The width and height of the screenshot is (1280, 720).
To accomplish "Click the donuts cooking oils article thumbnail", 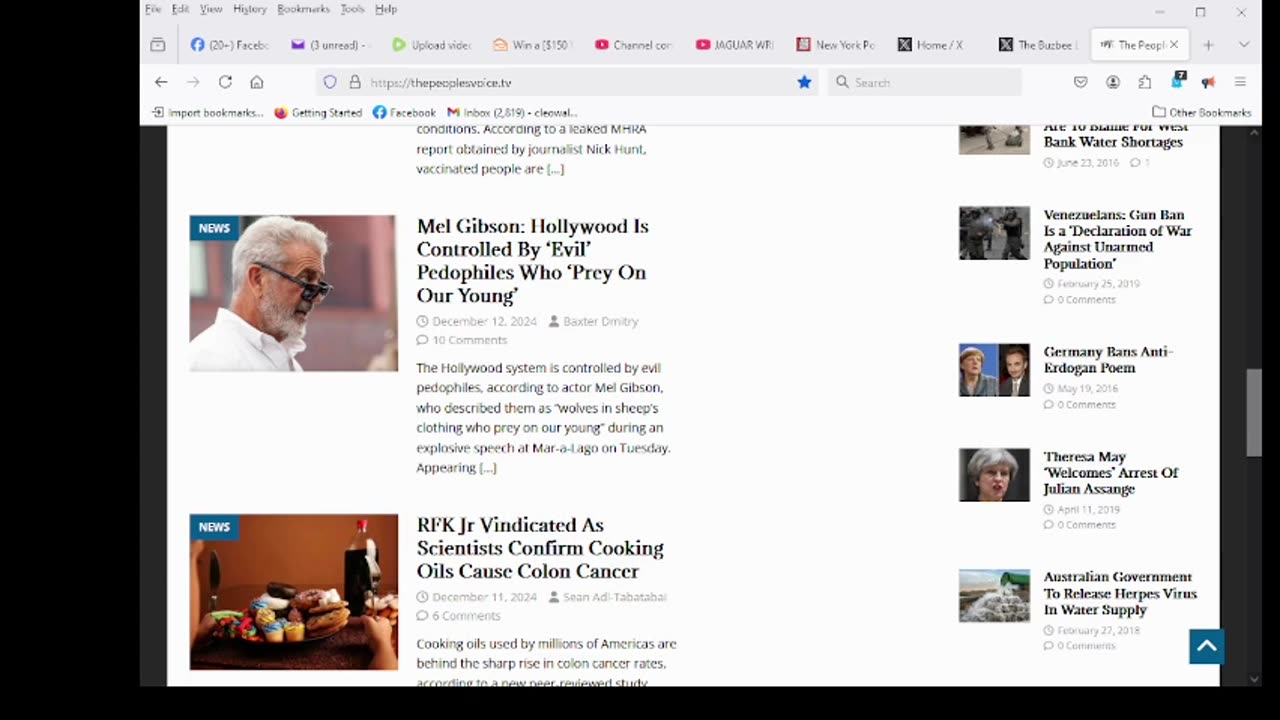I will (293, 592).
